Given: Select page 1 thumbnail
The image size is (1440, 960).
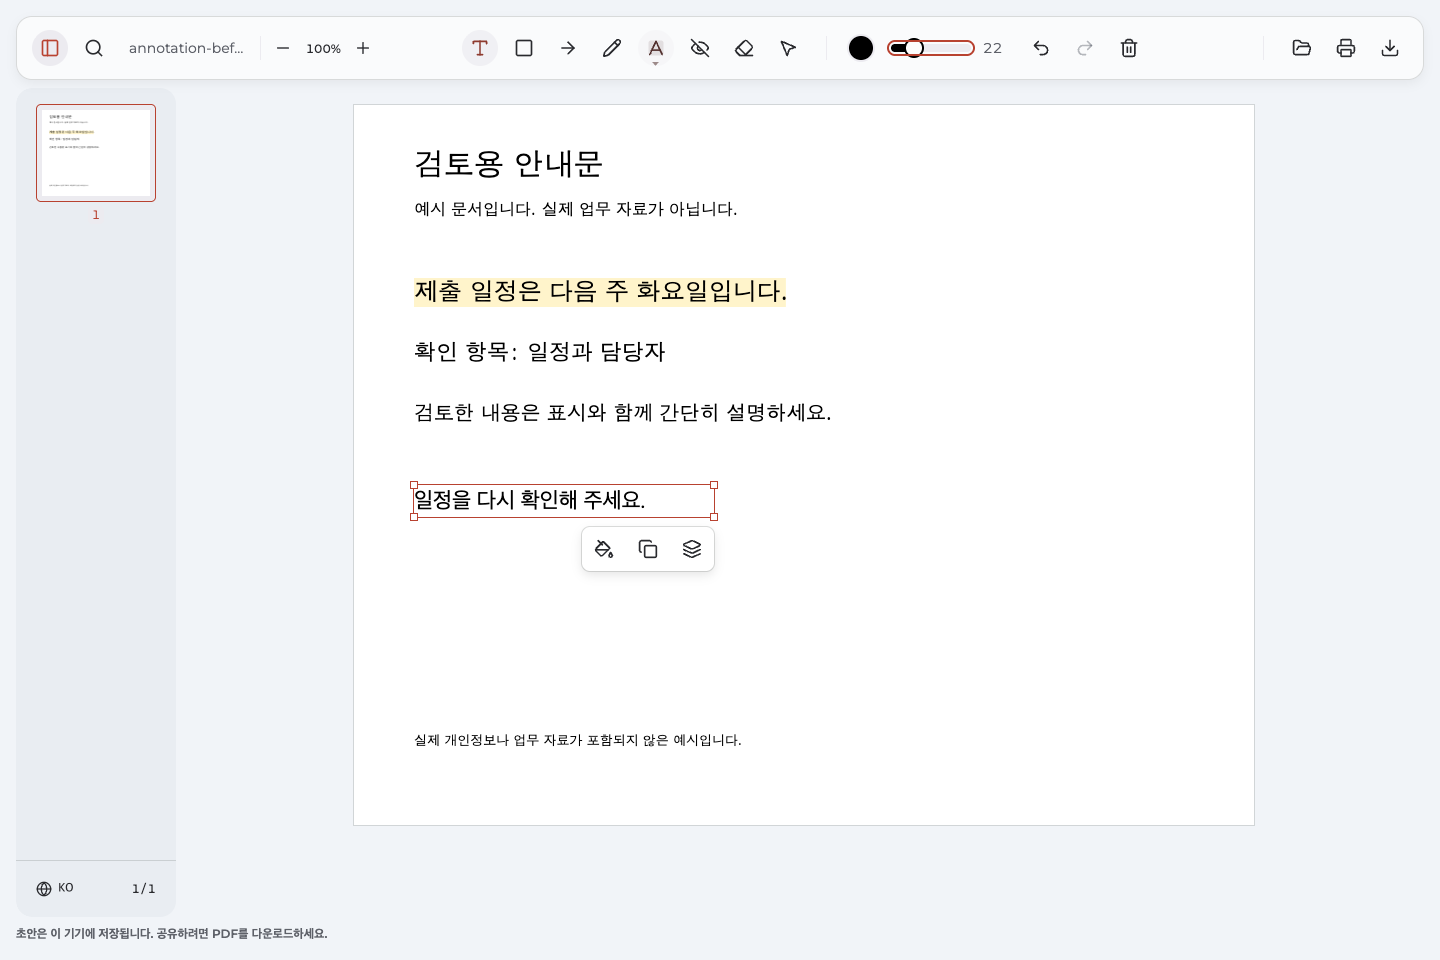Looking at the screenshot, I should pyautogui.click(x=96, y=153).
